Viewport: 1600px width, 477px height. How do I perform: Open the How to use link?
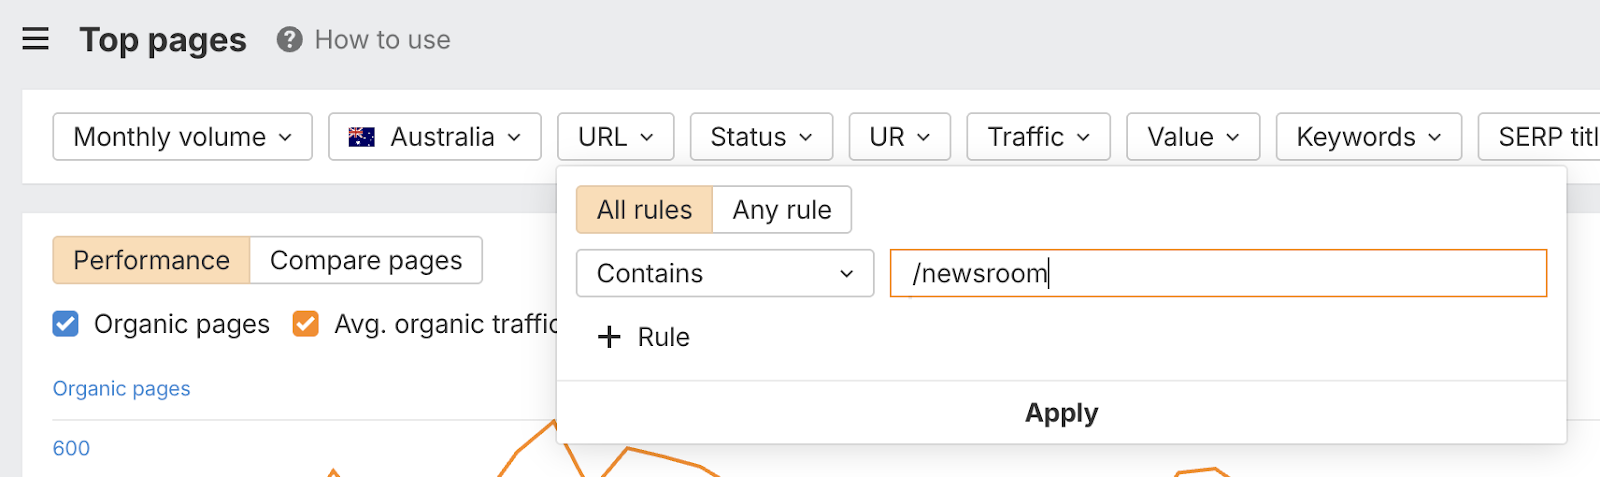click(x=382, y=40)
